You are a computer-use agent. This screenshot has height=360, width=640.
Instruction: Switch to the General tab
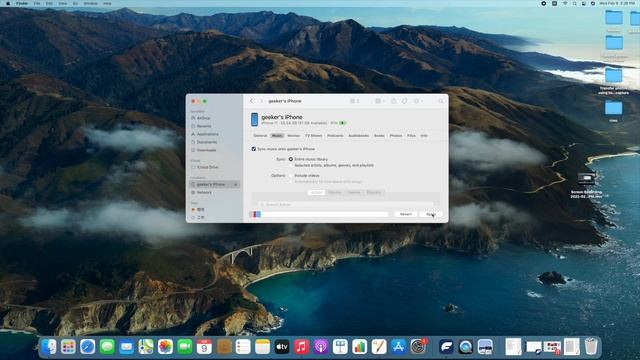pos(260,136)
